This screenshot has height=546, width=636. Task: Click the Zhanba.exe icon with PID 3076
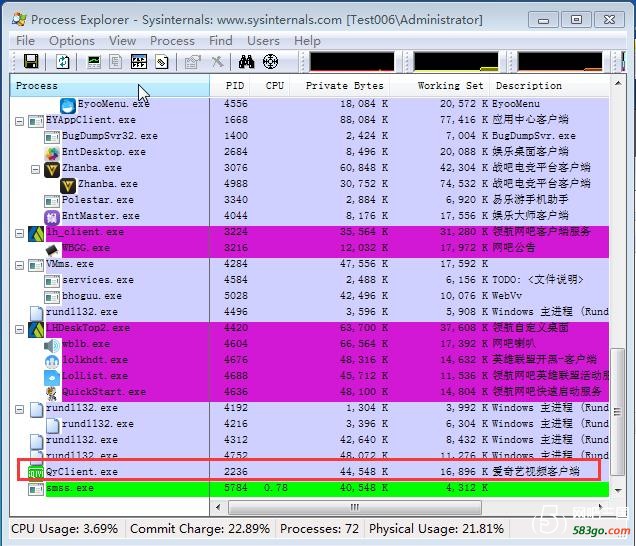[52, 169]
